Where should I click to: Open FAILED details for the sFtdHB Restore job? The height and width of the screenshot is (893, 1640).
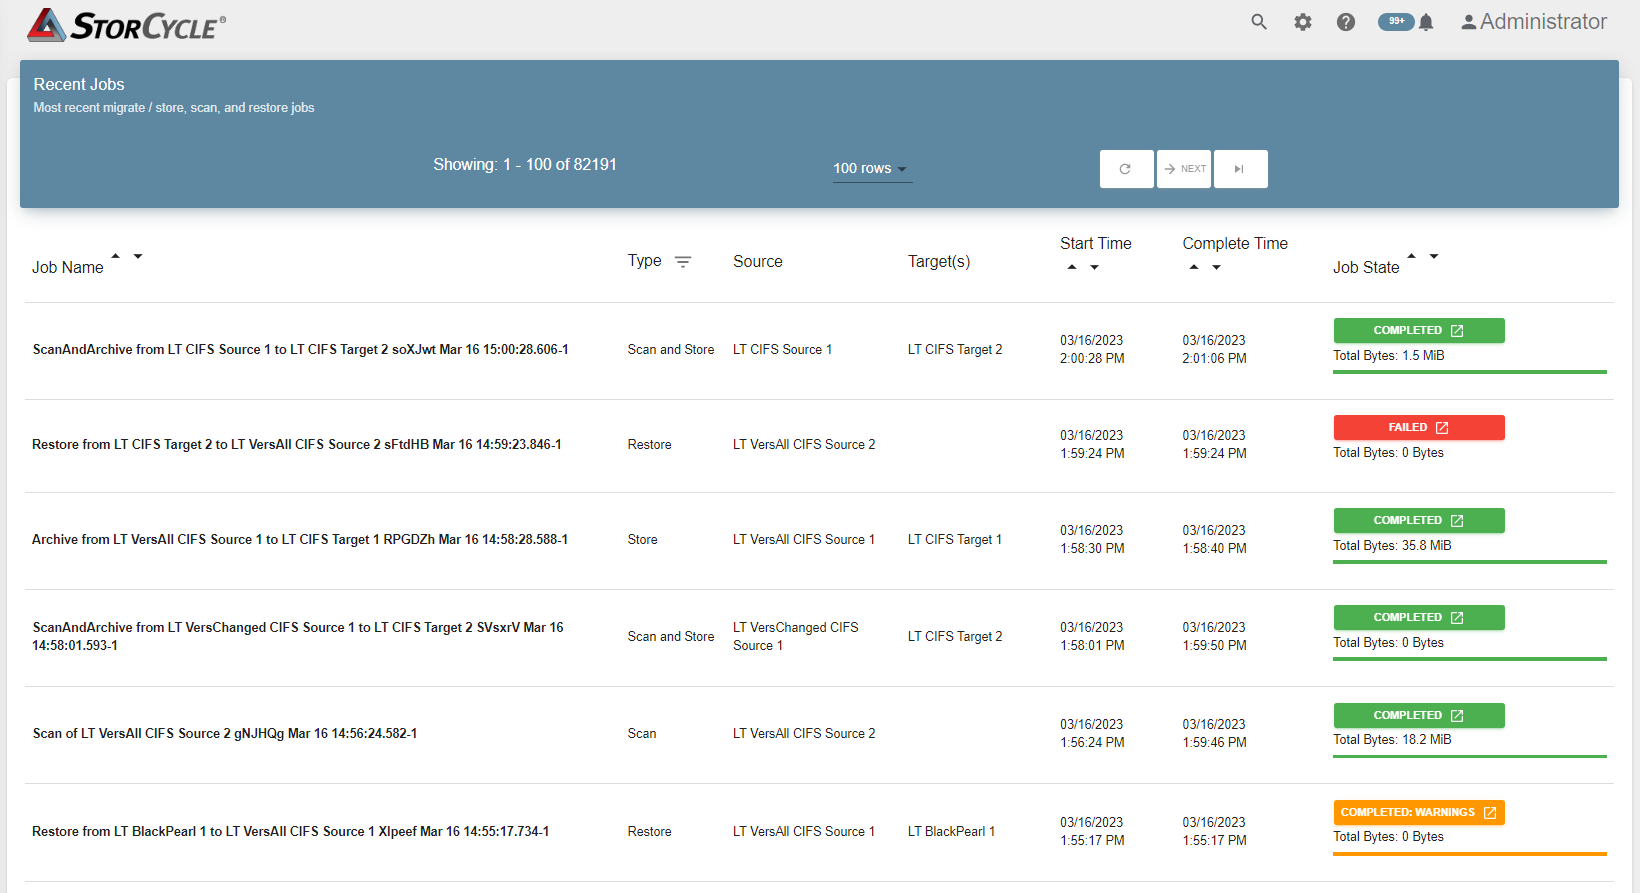[x=1419, y=427]
